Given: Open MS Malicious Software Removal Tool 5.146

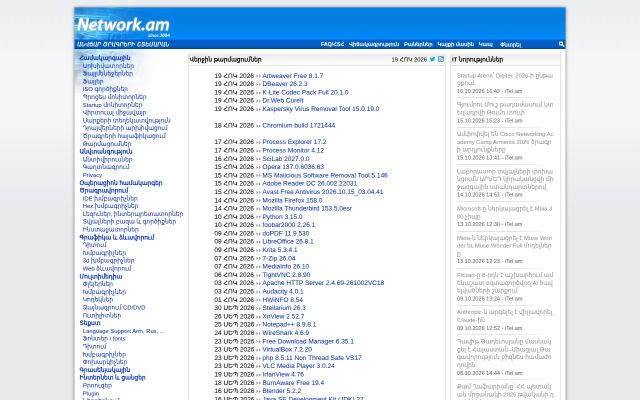Looking at the screenshot, I should tap(325, 175).
